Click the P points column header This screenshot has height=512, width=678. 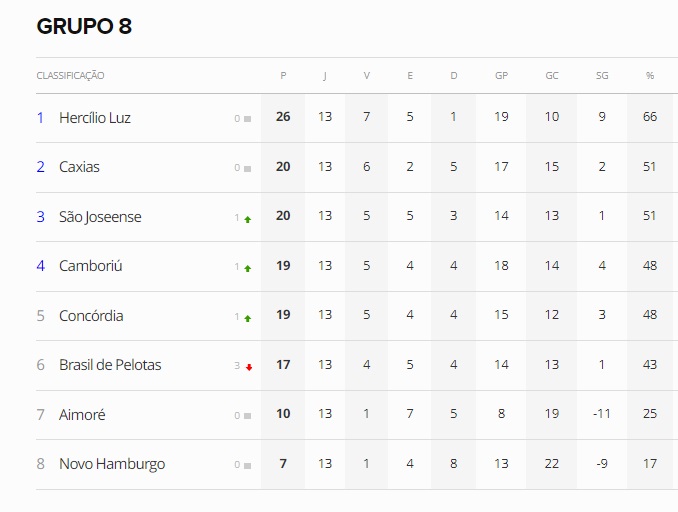(x=283, y=76)
